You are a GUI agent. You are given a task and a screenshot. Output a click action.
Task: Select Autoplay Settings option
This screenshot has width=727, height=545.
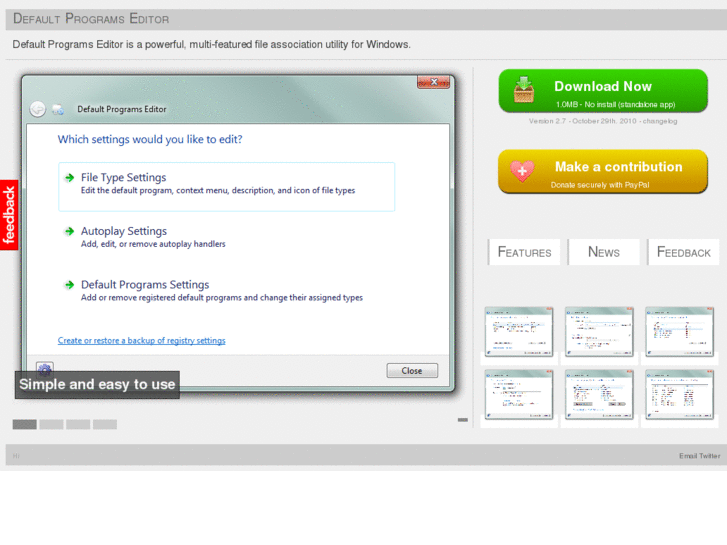click(x=153, y=237)
